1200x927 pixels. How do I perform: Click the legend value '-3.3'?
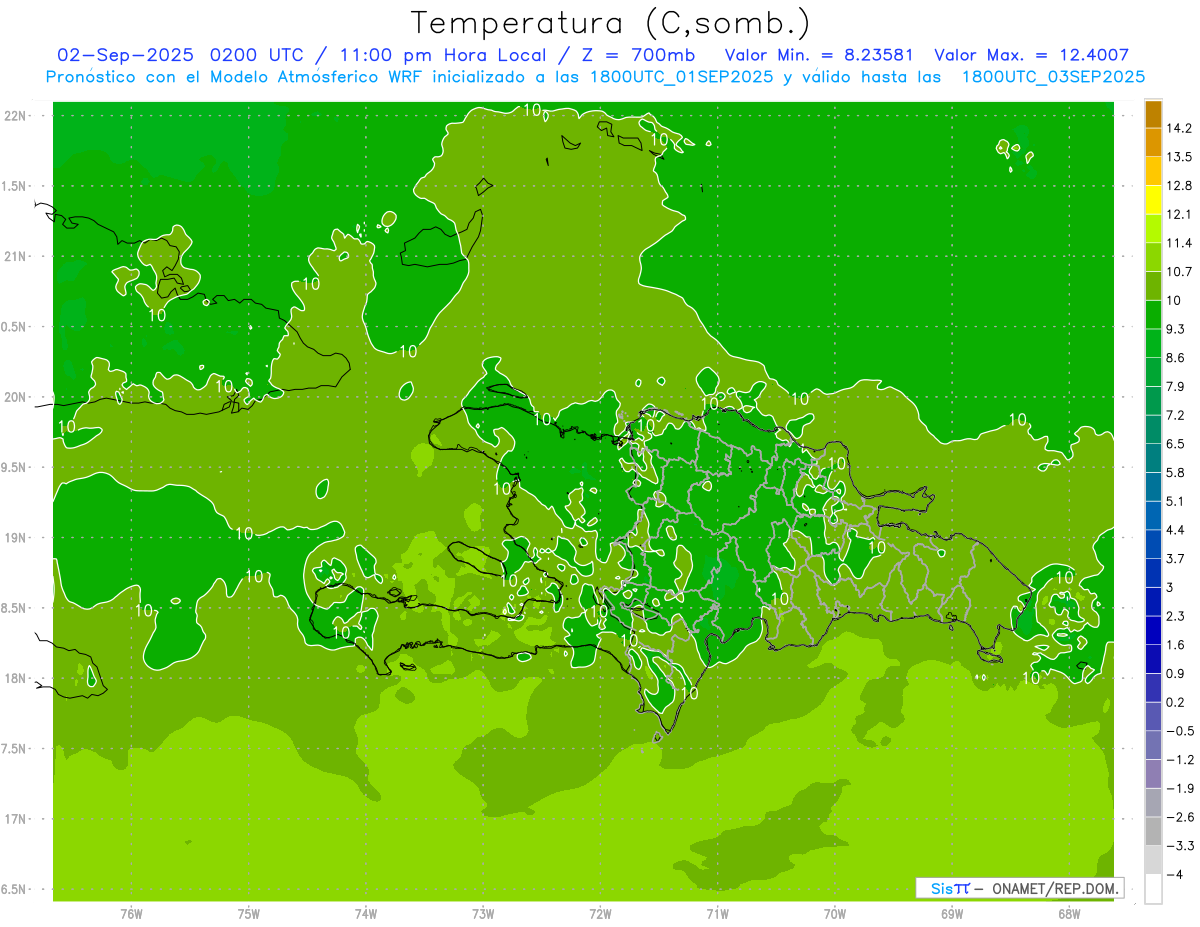click(1180, 846)
